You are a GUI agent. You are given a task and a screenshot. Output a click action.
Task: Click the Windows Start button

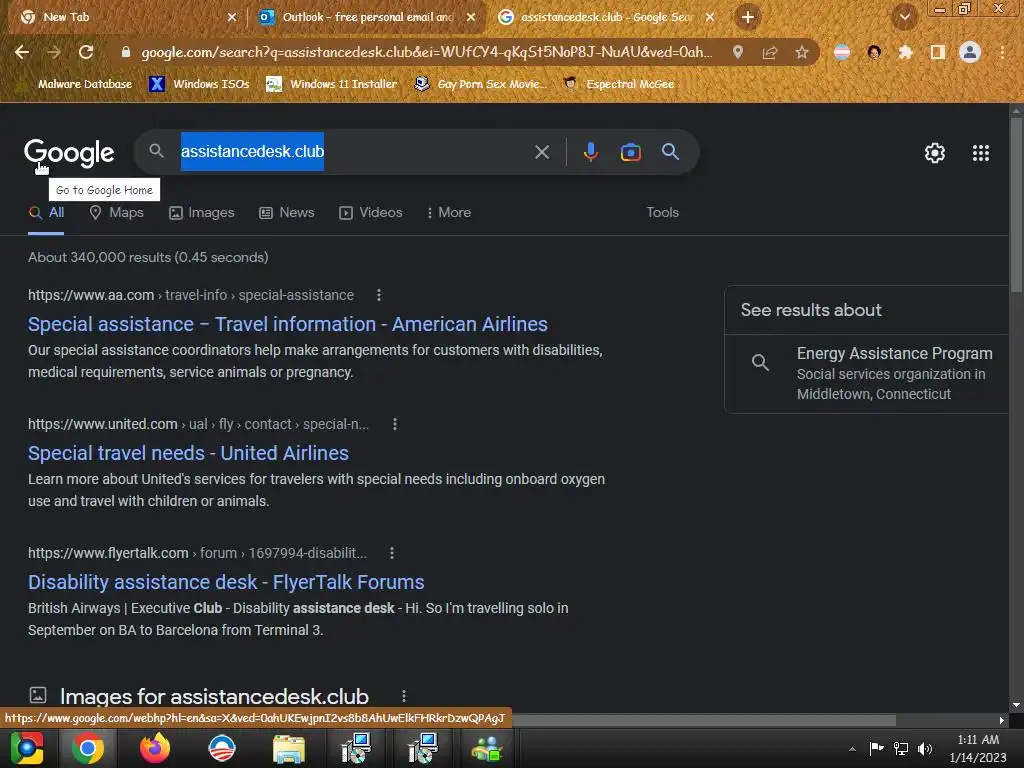[27, 748]
